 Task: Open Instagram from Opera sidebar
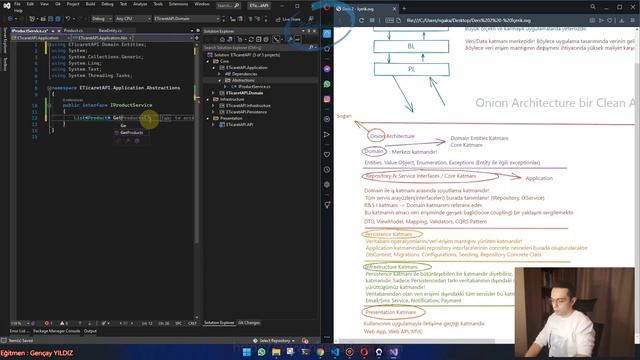pos(327,99)
